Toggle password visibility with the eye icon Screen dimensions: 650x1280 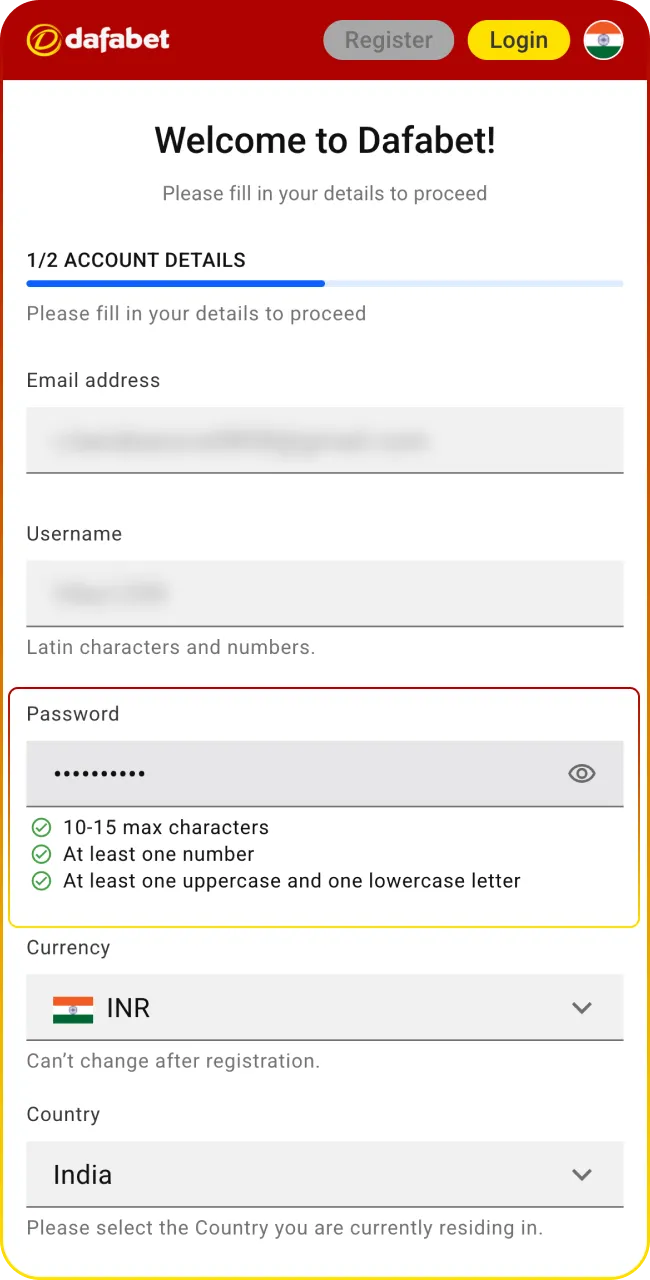pos(581,773)
